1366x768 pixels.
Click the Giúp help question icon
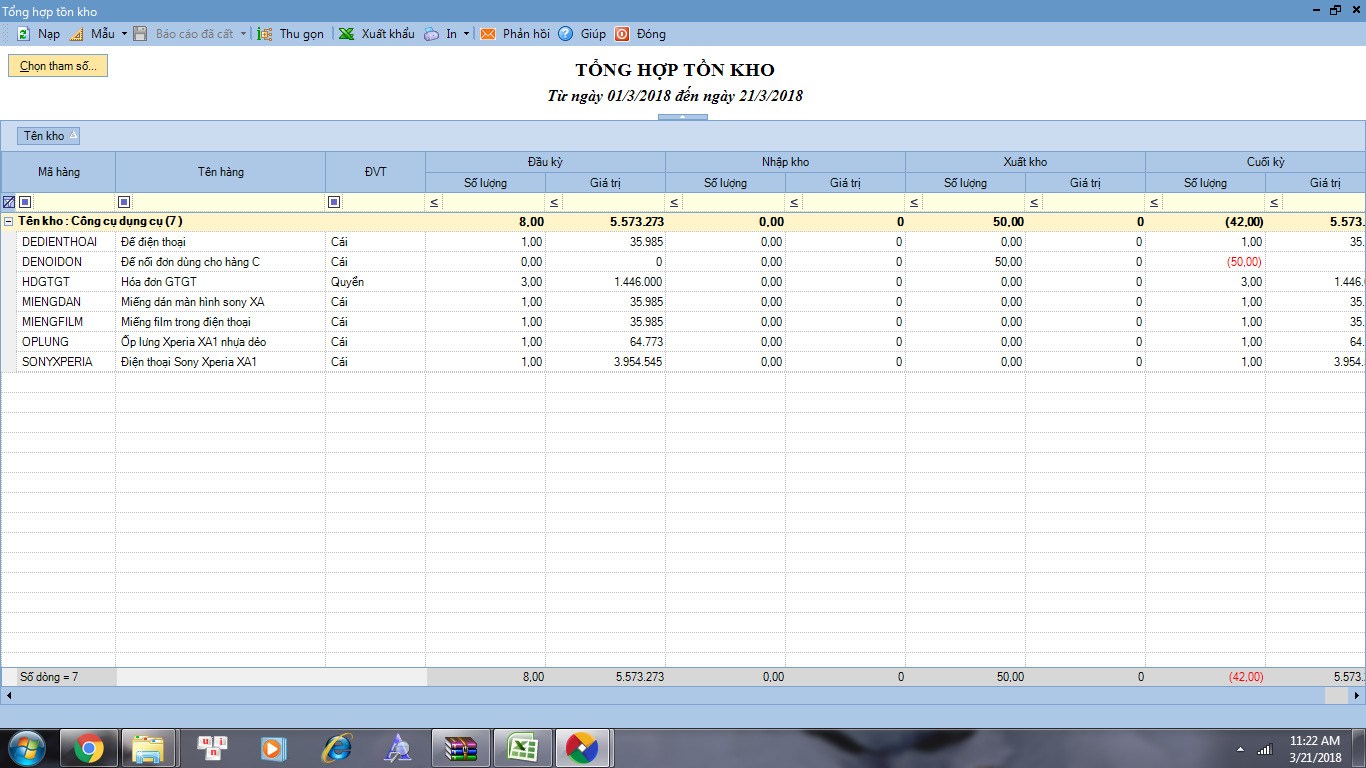tap(565, 34)
